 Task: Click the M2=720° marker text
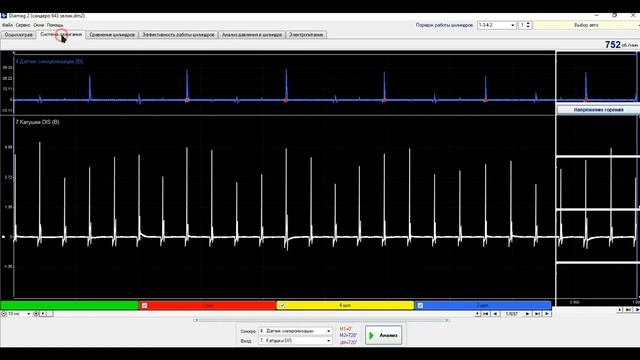click(x=348, y=336)
